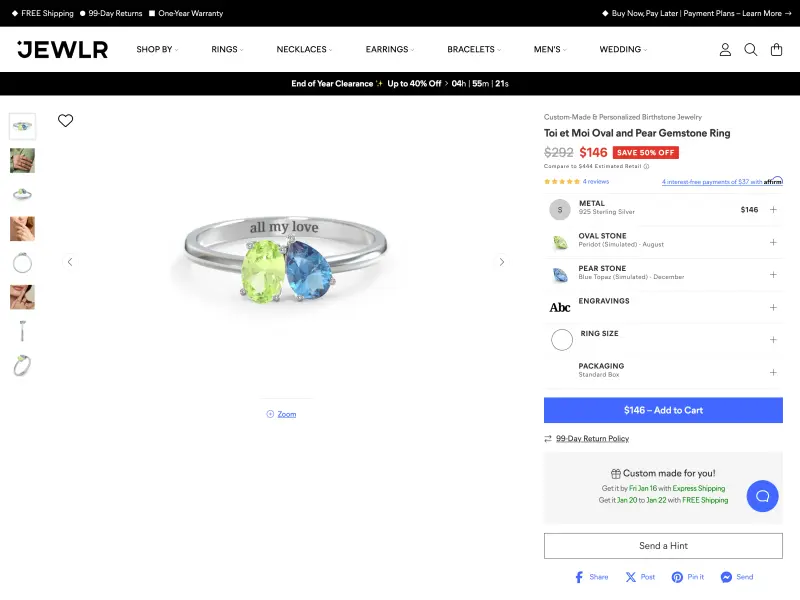Expand the Ring Size selector
800x600 pixels.
tap(773, 340)
